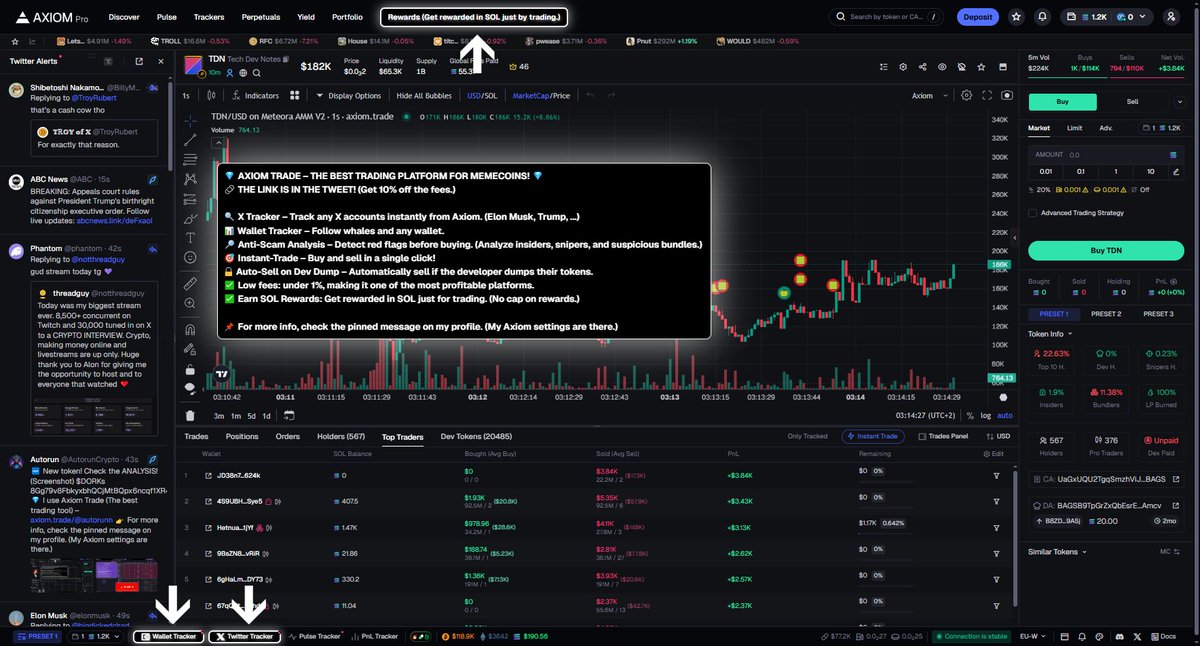Click the AMOUNT input field

coord(1105,155)
